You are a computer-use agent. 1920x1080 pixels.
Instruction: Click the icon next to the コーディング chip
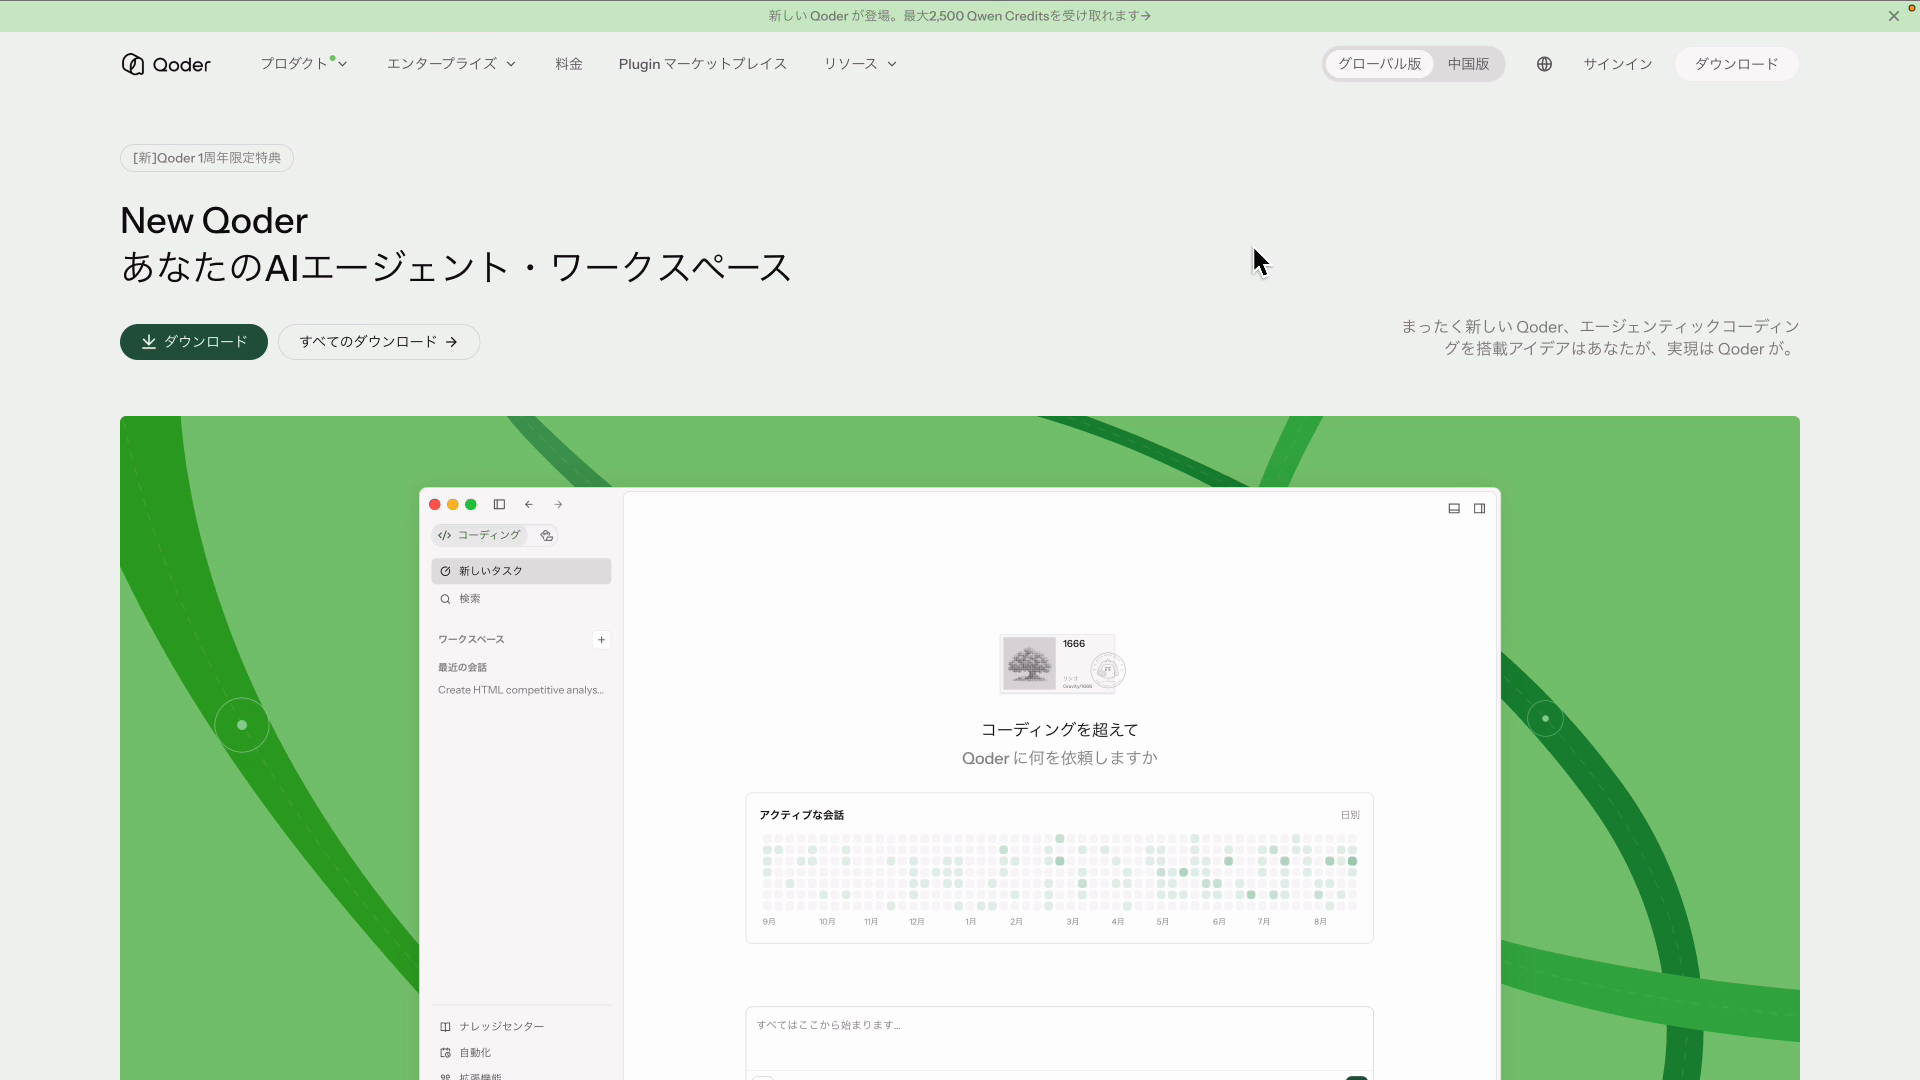546,535
